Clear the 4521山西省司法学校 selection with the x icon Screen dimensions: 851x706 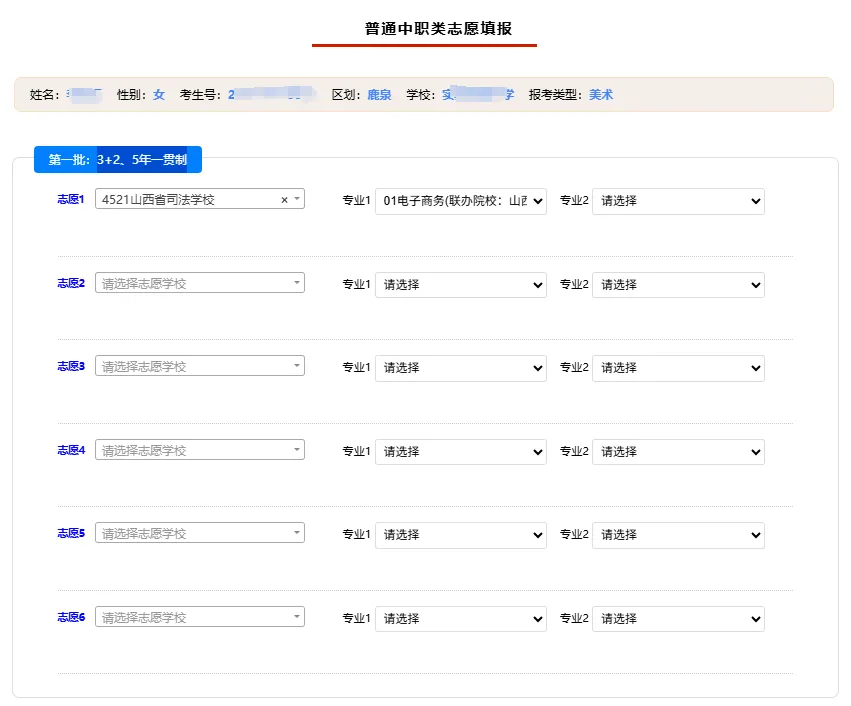(x=284, y=200)
